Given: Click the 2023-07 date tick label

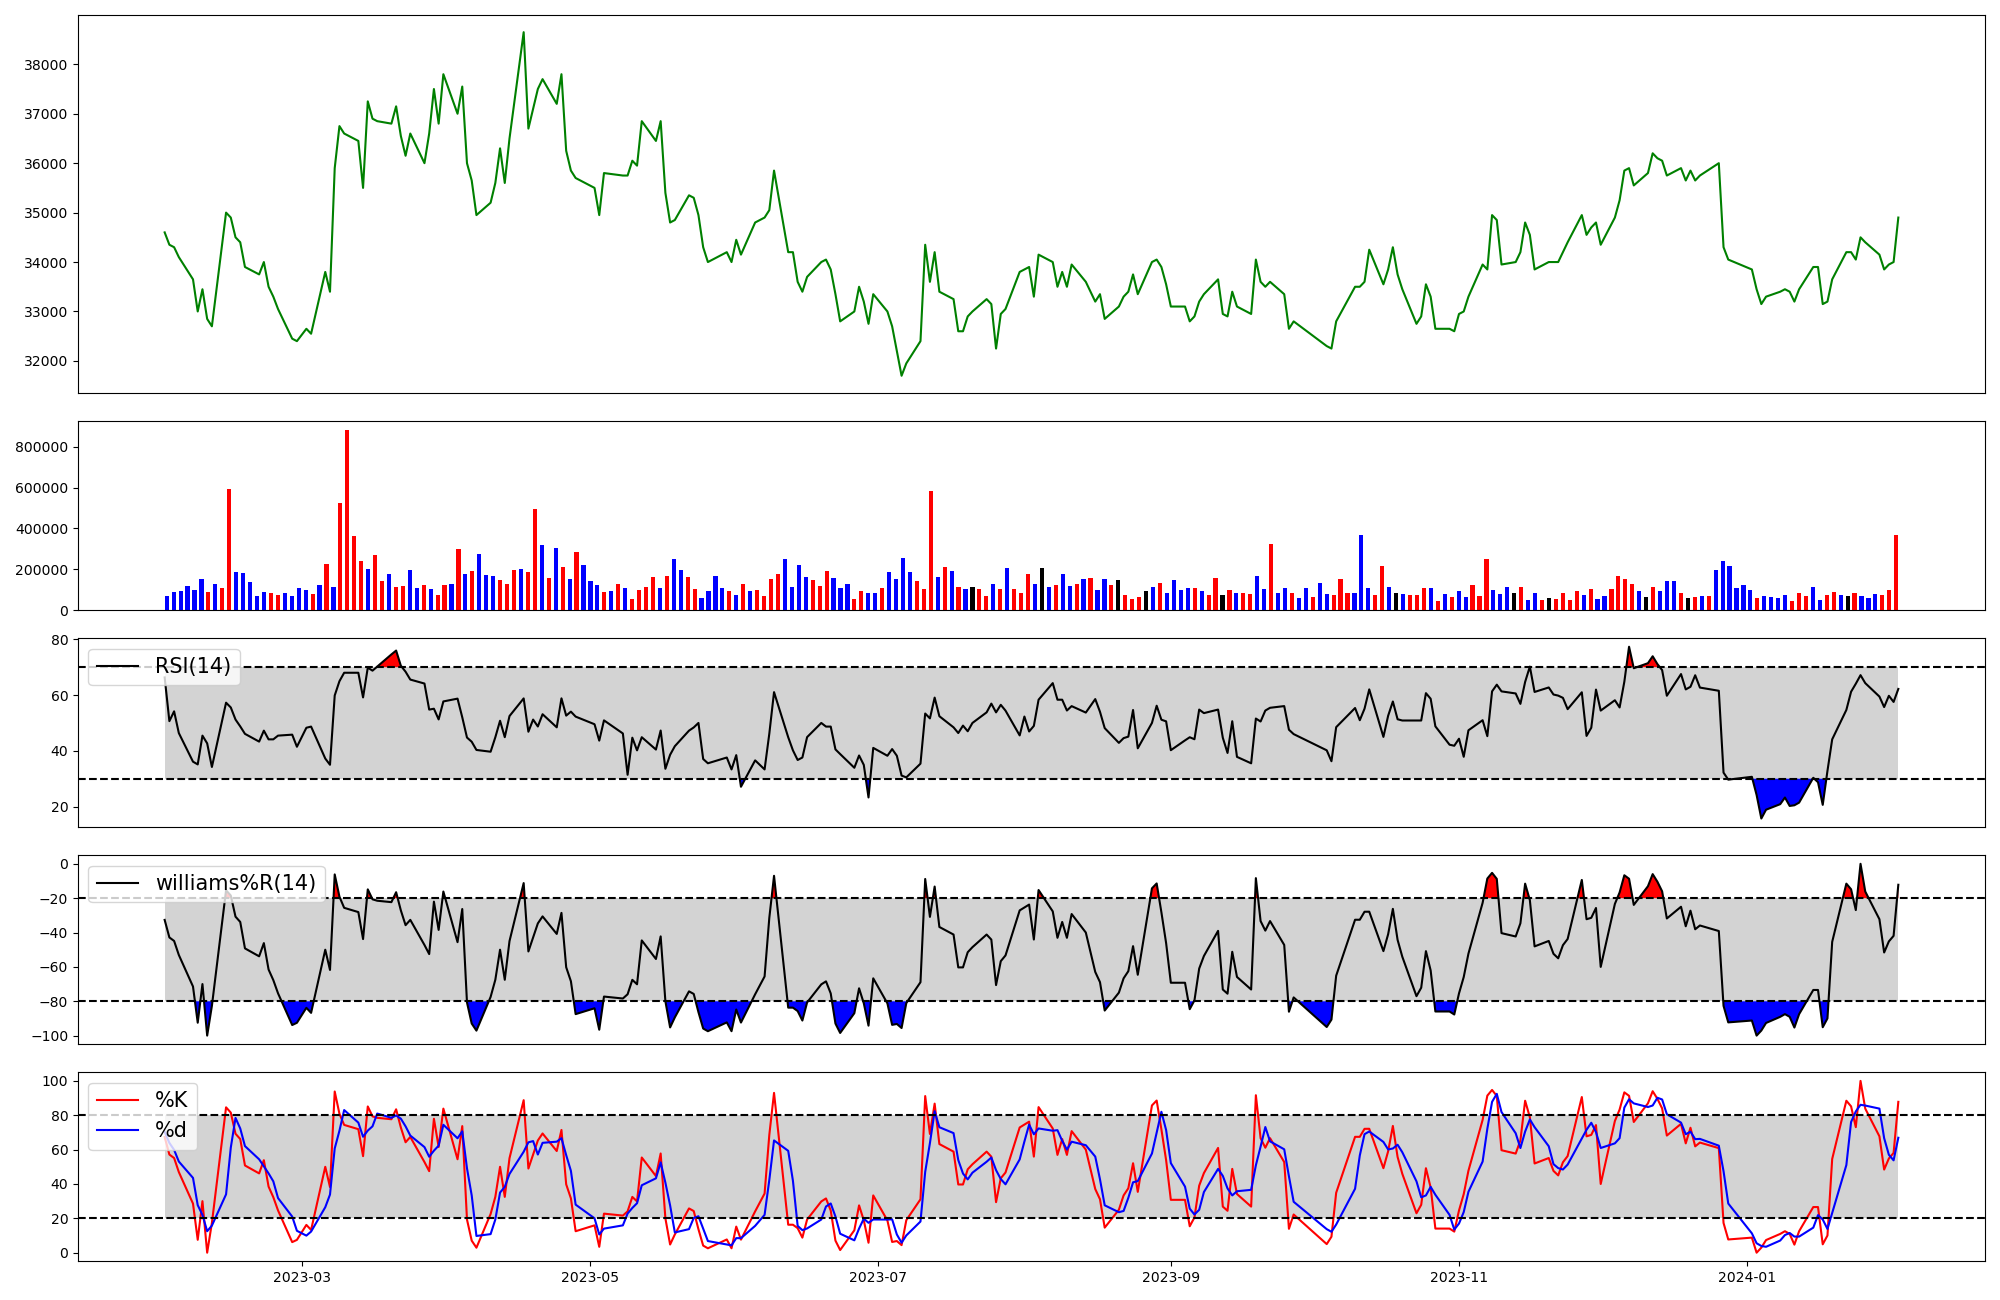Looking at the screenshot, I should (878, 1277).
